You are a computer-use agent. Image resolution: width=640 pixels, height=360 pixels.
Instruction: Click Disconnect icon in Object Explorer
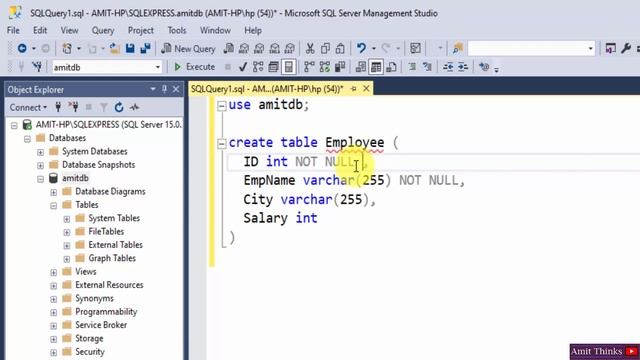click(73, 107)
